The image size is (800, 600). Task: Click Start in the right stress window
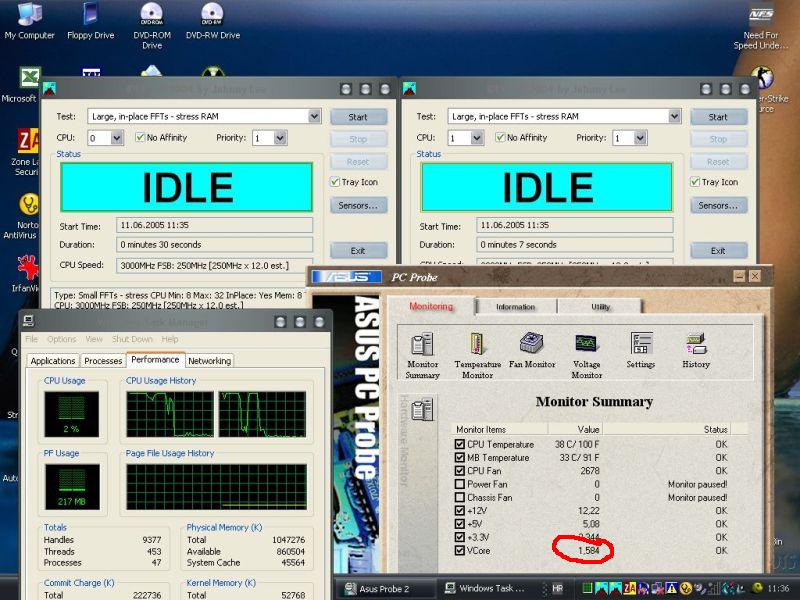pos(718,117)
